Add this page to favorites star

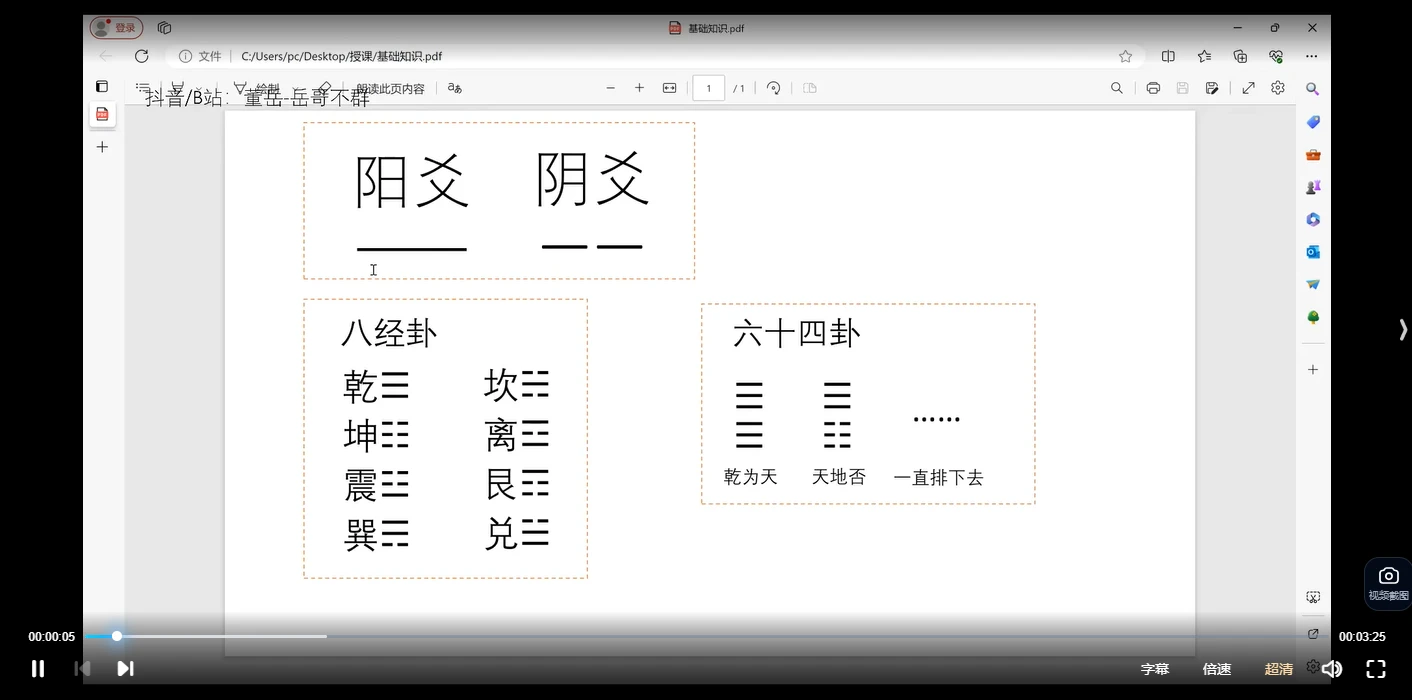[x=1126, y=57]
